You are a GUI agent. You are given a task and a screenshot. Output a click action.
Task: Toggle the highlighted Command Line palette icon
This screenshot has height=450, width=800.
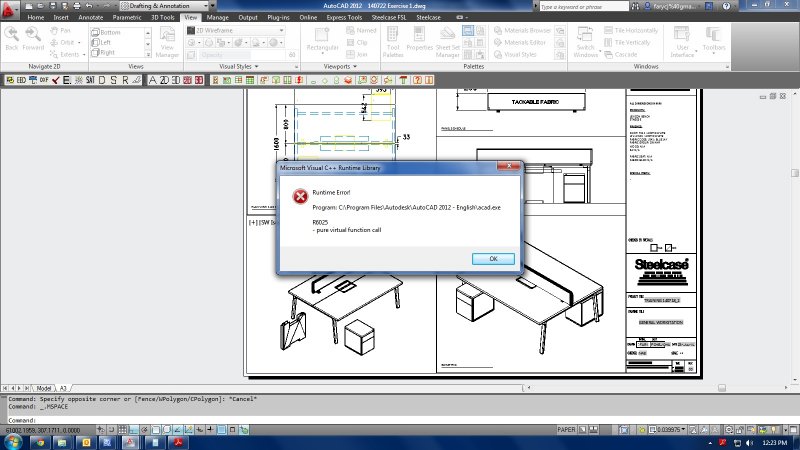[468, 31]
